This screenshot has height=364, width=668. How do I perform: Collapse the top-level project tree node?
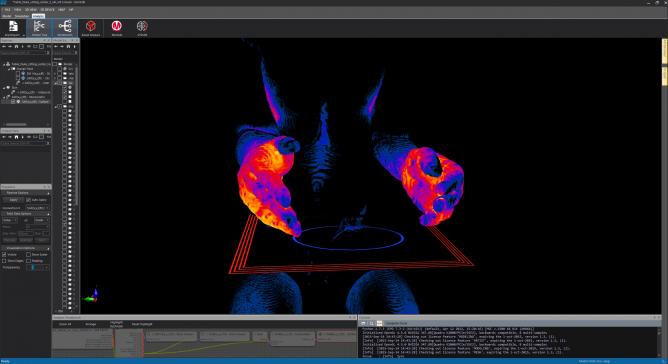coord(4,64)
